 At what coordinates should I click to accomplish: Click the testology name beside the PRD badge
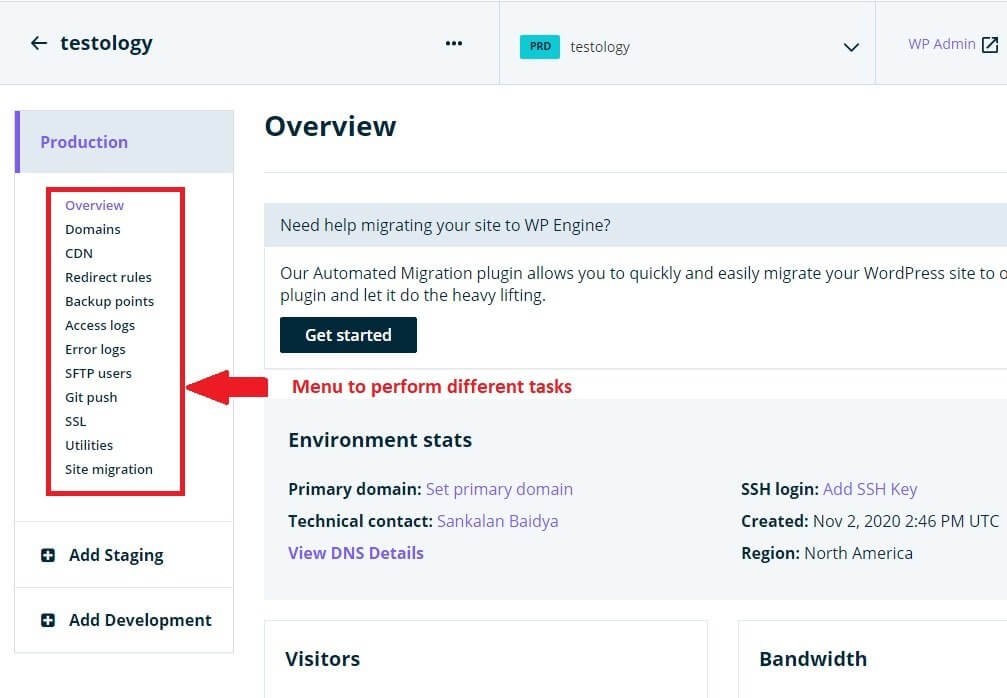point(600,47)
